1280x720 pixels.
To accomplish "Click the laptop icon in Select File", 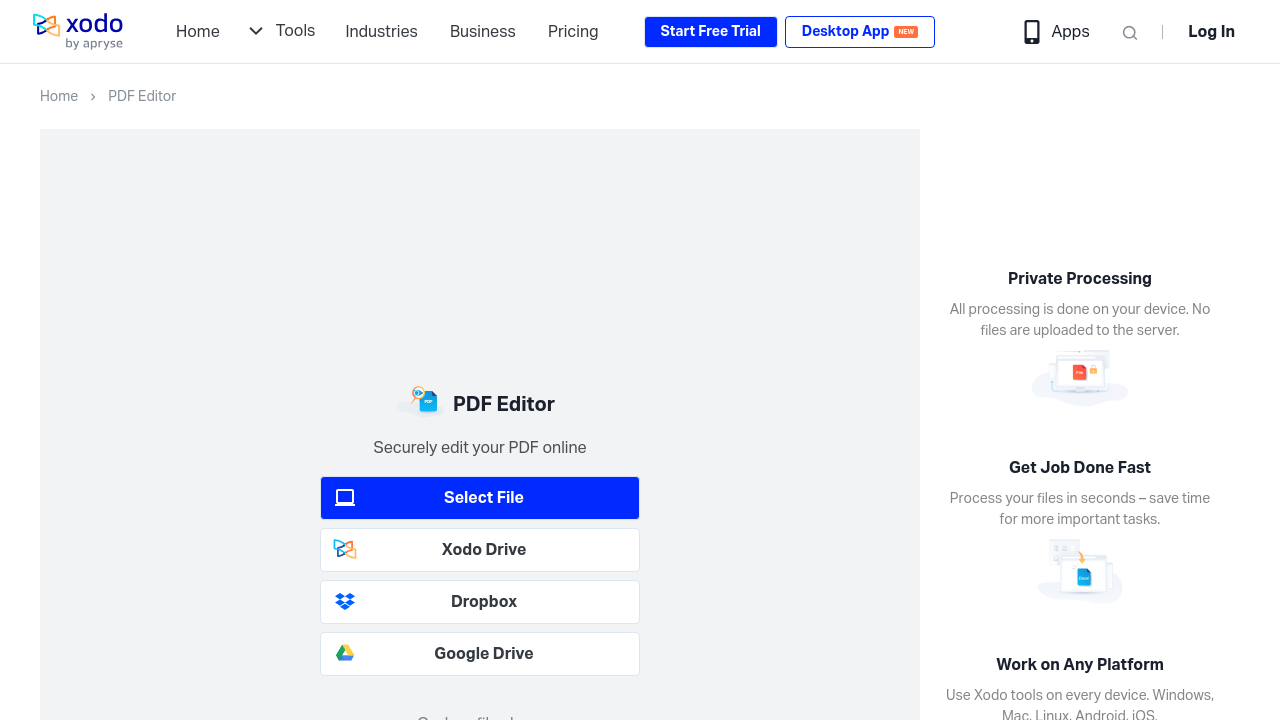I will pyautogui.click(x=345, y=497).
